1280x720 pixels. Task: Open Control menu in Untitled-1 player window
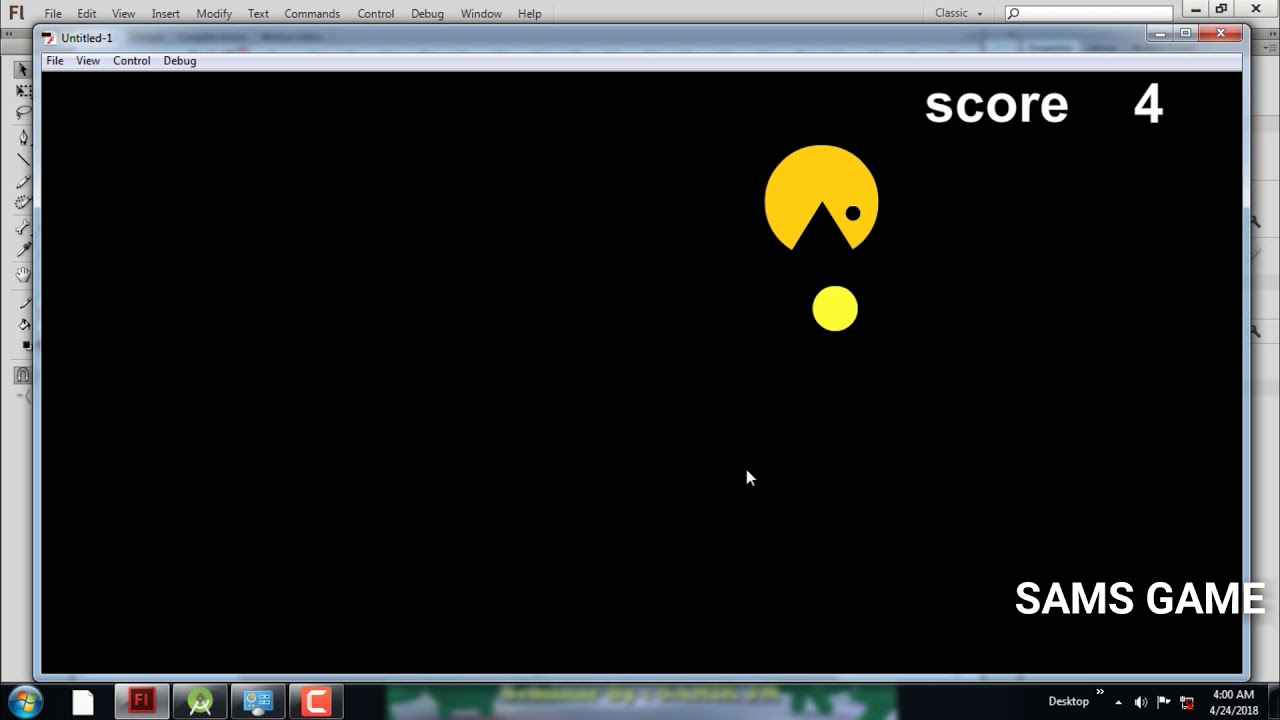[132, 61]
